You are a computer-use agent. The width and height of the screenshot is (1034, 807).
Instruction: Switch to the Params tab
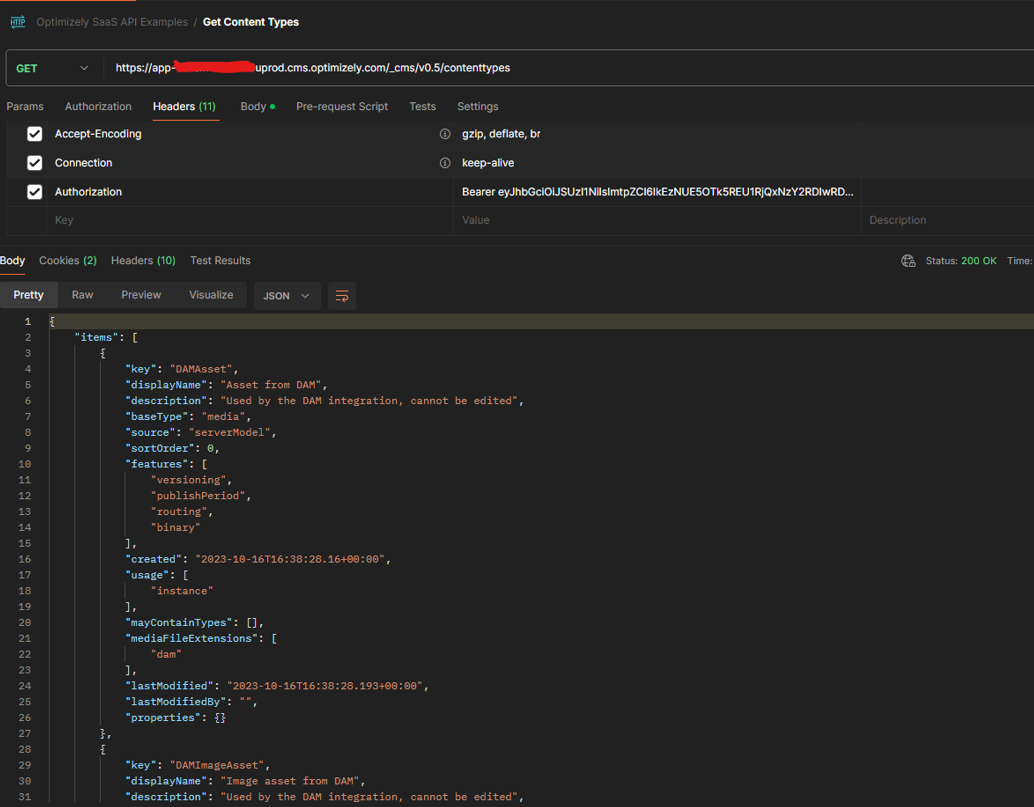[25, 106]
